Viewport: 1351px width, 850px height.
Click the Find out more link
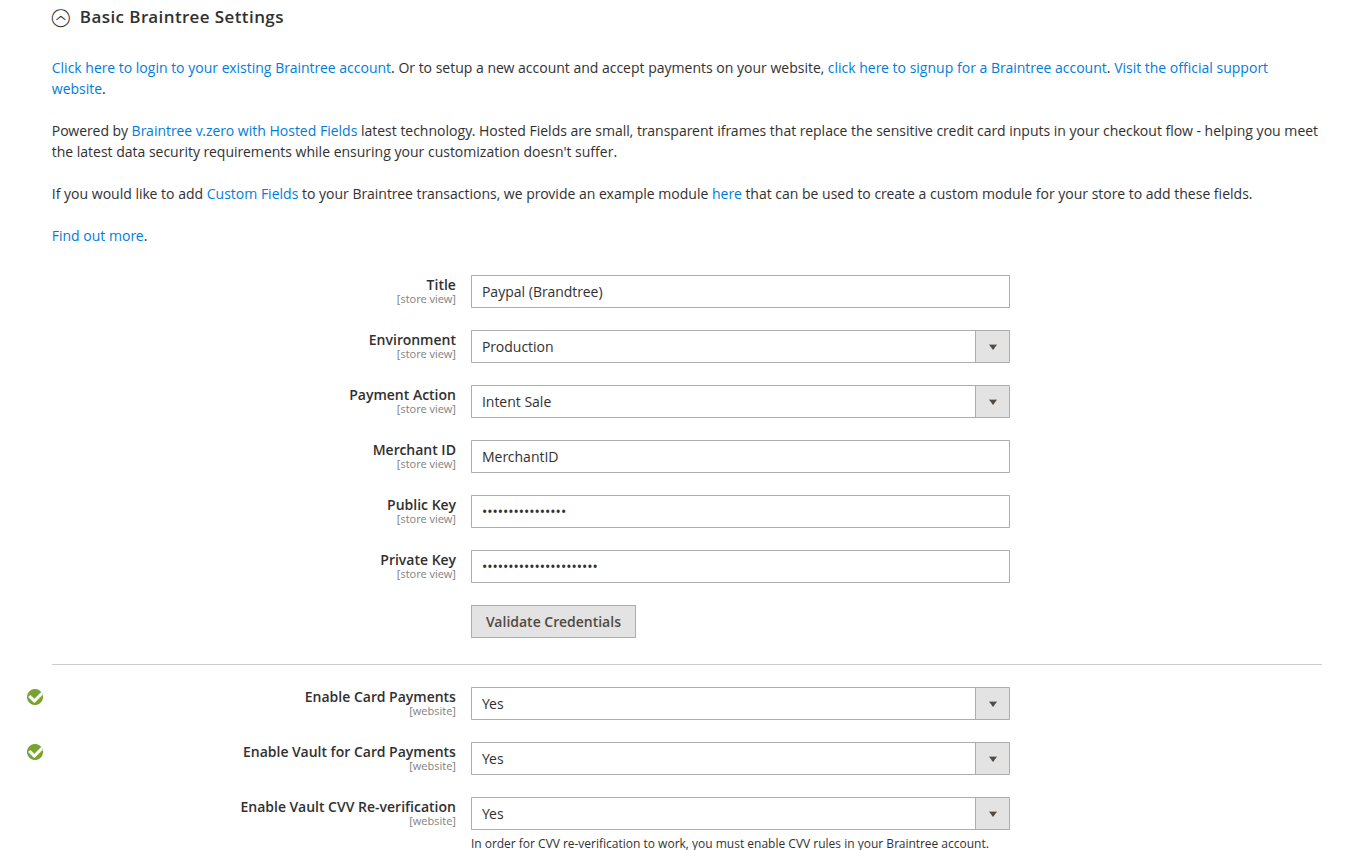click(x=98, y=237)
